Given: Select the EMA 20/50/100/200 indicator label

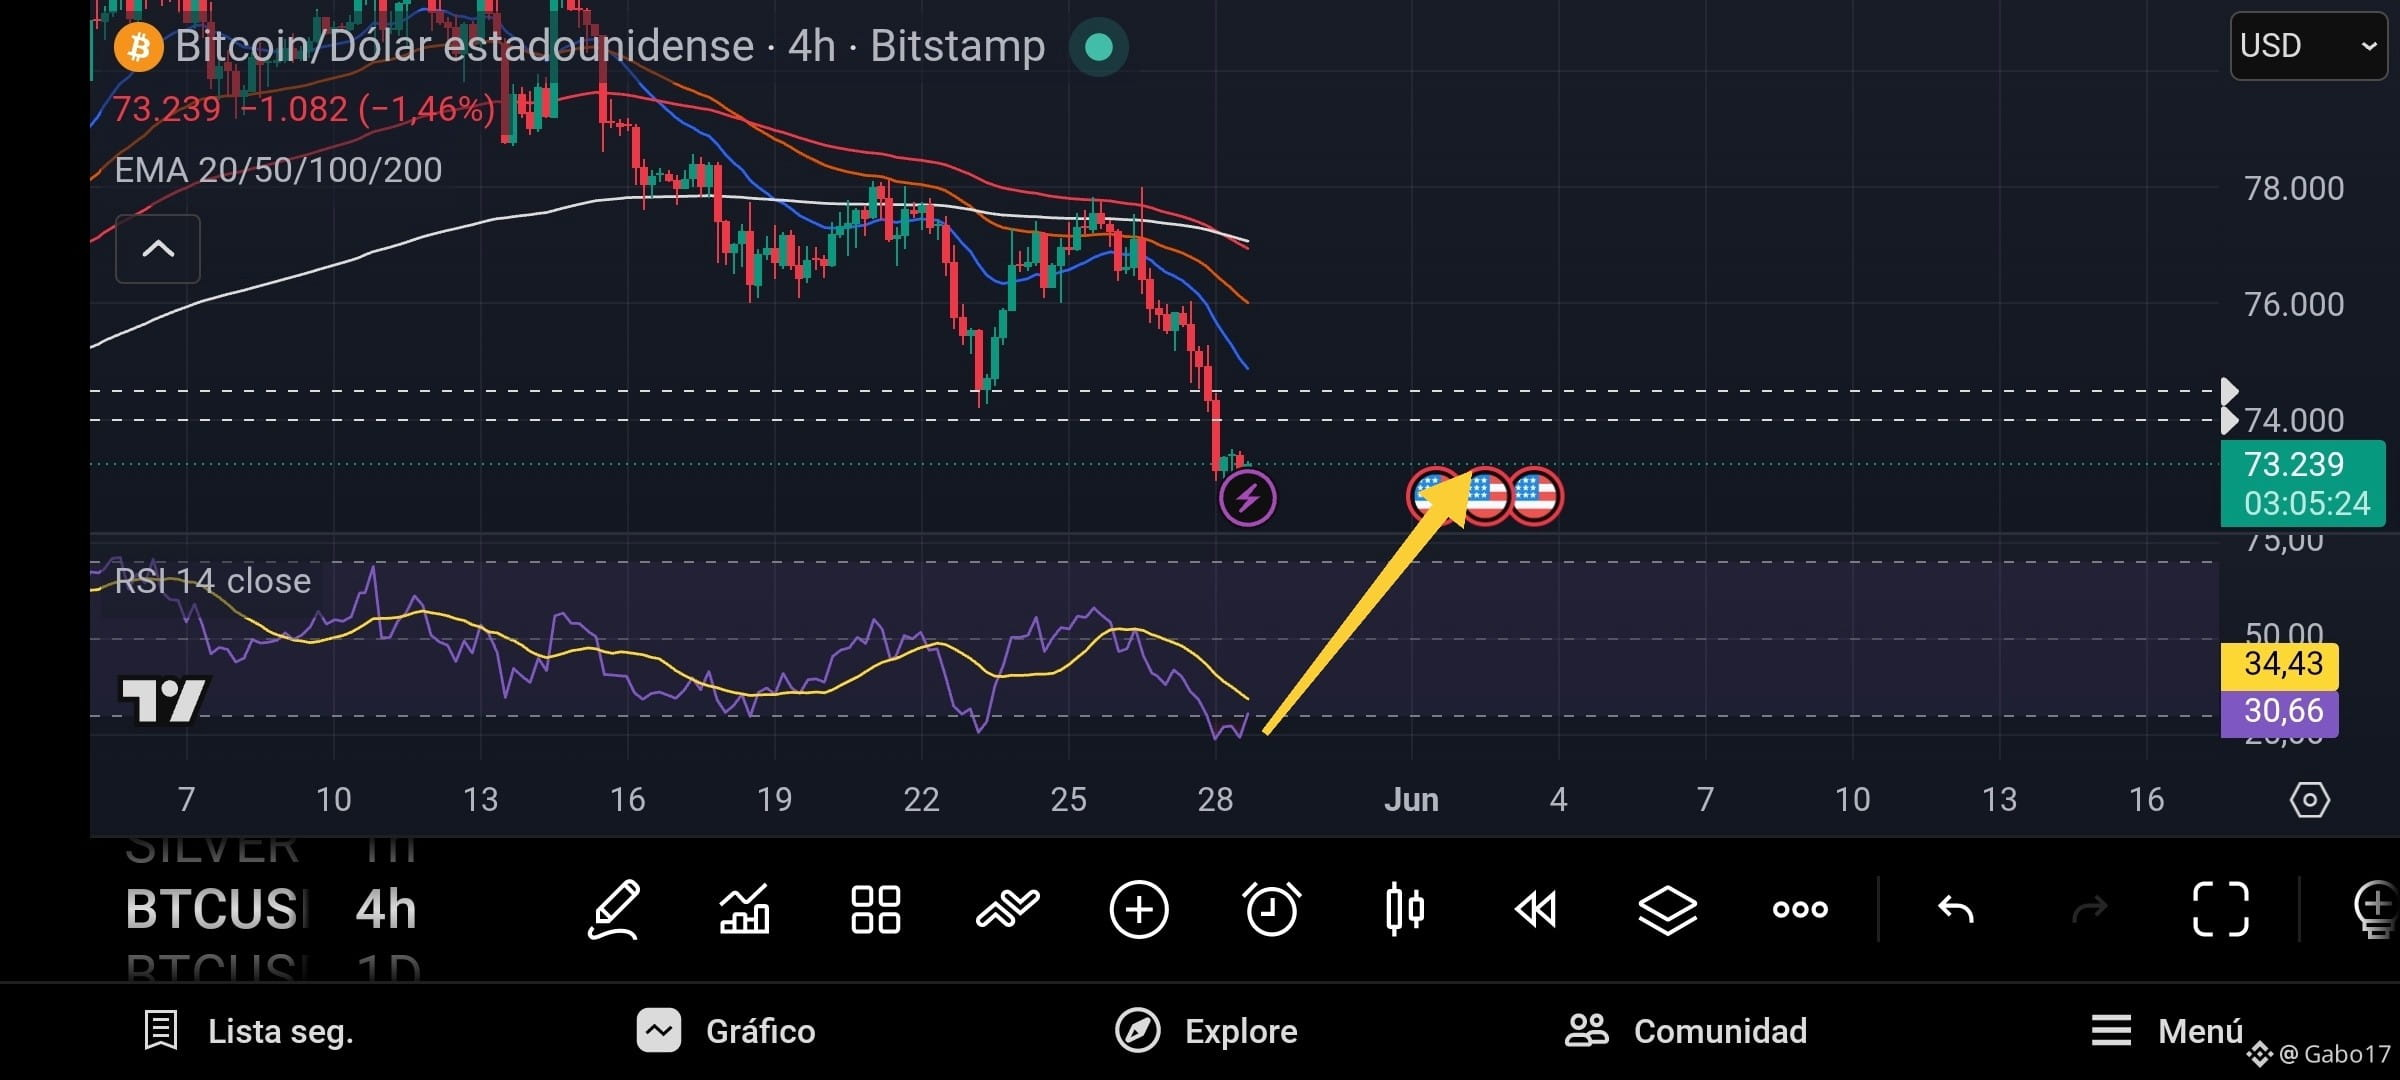Looking at the screenshot, I should (278, 170).
